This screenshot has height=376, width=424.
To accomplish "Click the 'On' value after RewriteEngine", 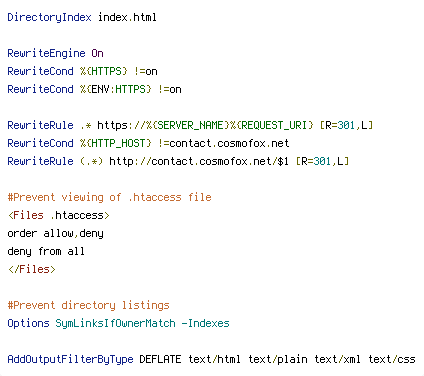I will [97, 53].
